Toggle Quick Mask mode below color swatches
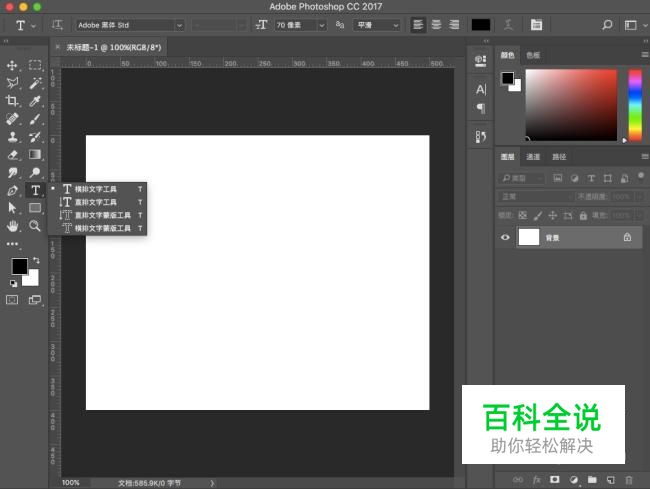650x489 pixels. (13, 299)
